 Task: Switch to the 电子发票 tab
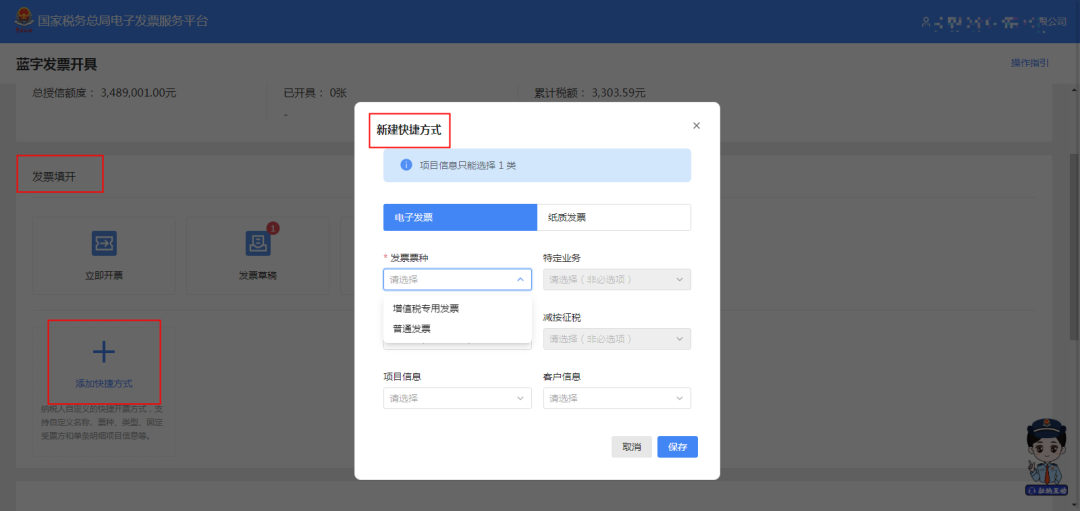[x=460, y=217]
